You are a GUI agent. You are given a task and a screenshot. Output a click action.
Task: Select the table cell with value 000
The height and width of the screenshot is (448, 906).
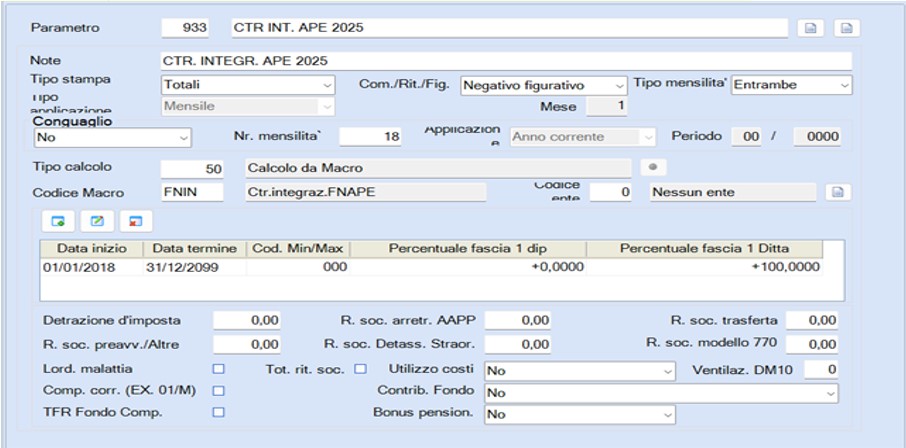click(298, 267)
